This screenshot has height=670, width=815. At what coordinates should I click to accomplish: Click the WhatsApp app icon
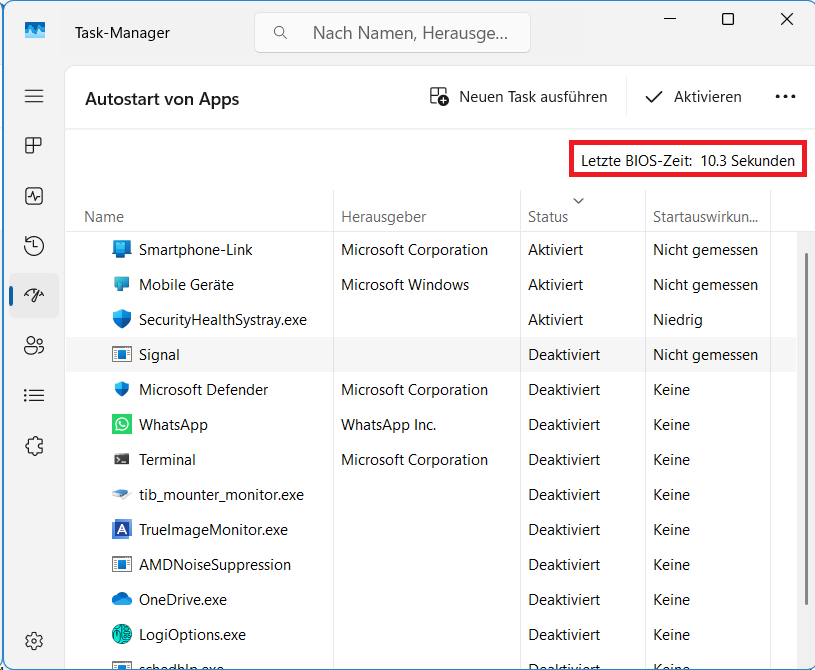click(122, 424)
